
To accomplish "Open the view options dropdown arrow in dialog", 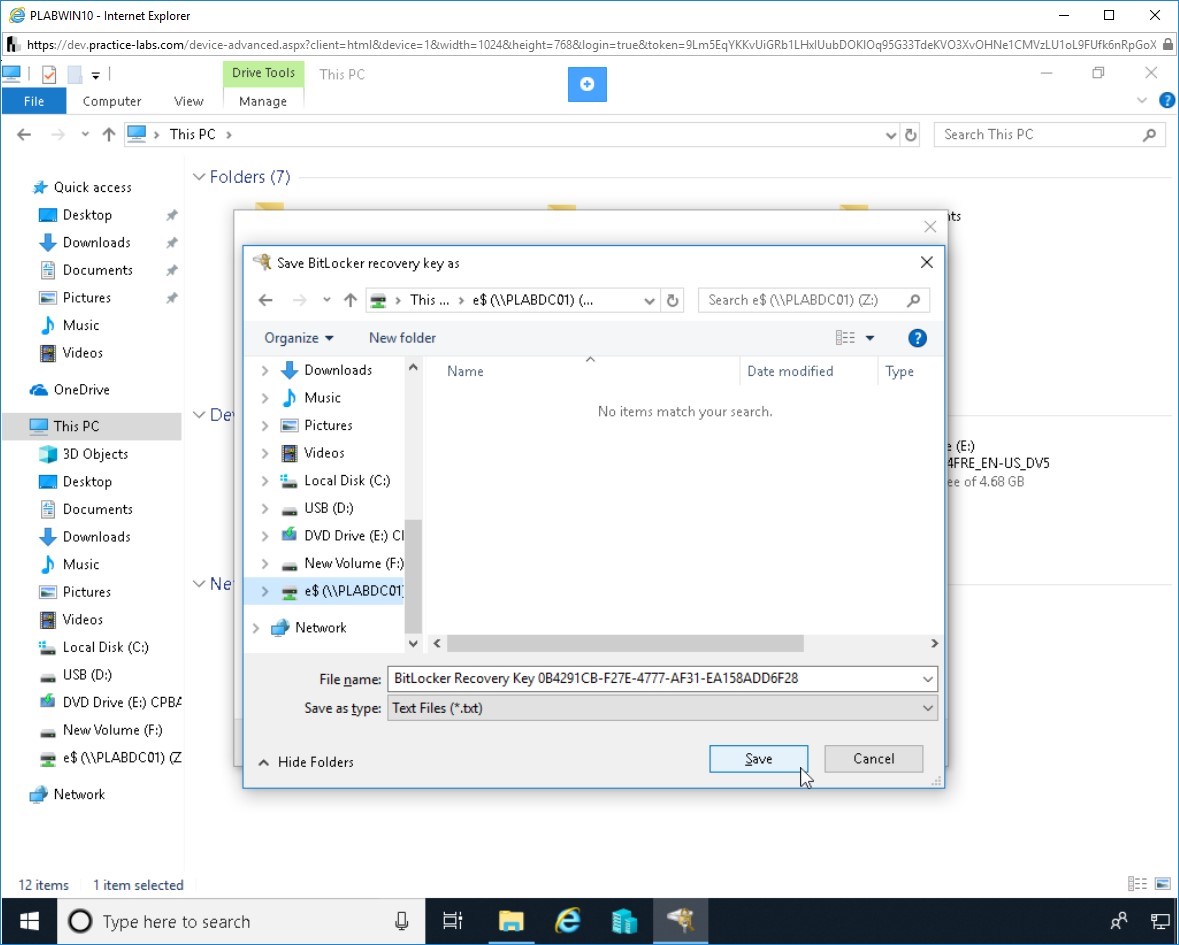I will pos(870,338).
